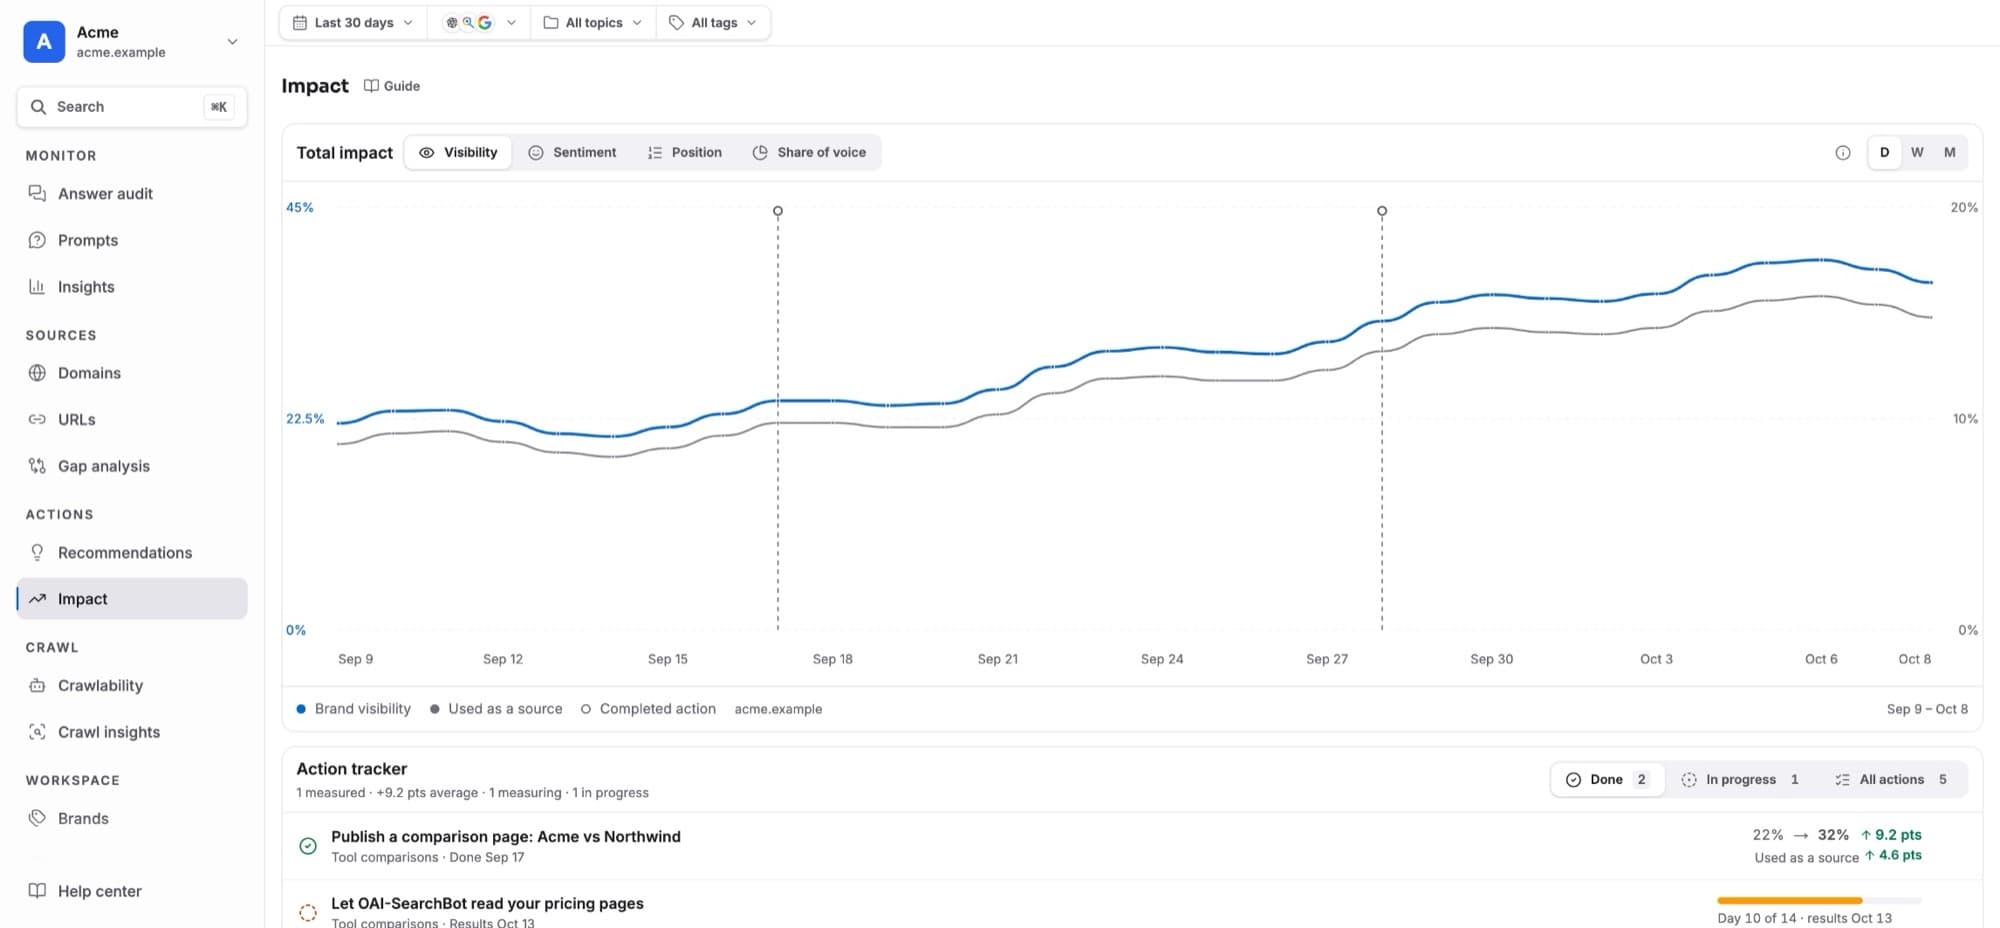This screenshot has width=2000, height=928.
Task: Open the AI engines filter dropdown
Action: click(480, 23)
